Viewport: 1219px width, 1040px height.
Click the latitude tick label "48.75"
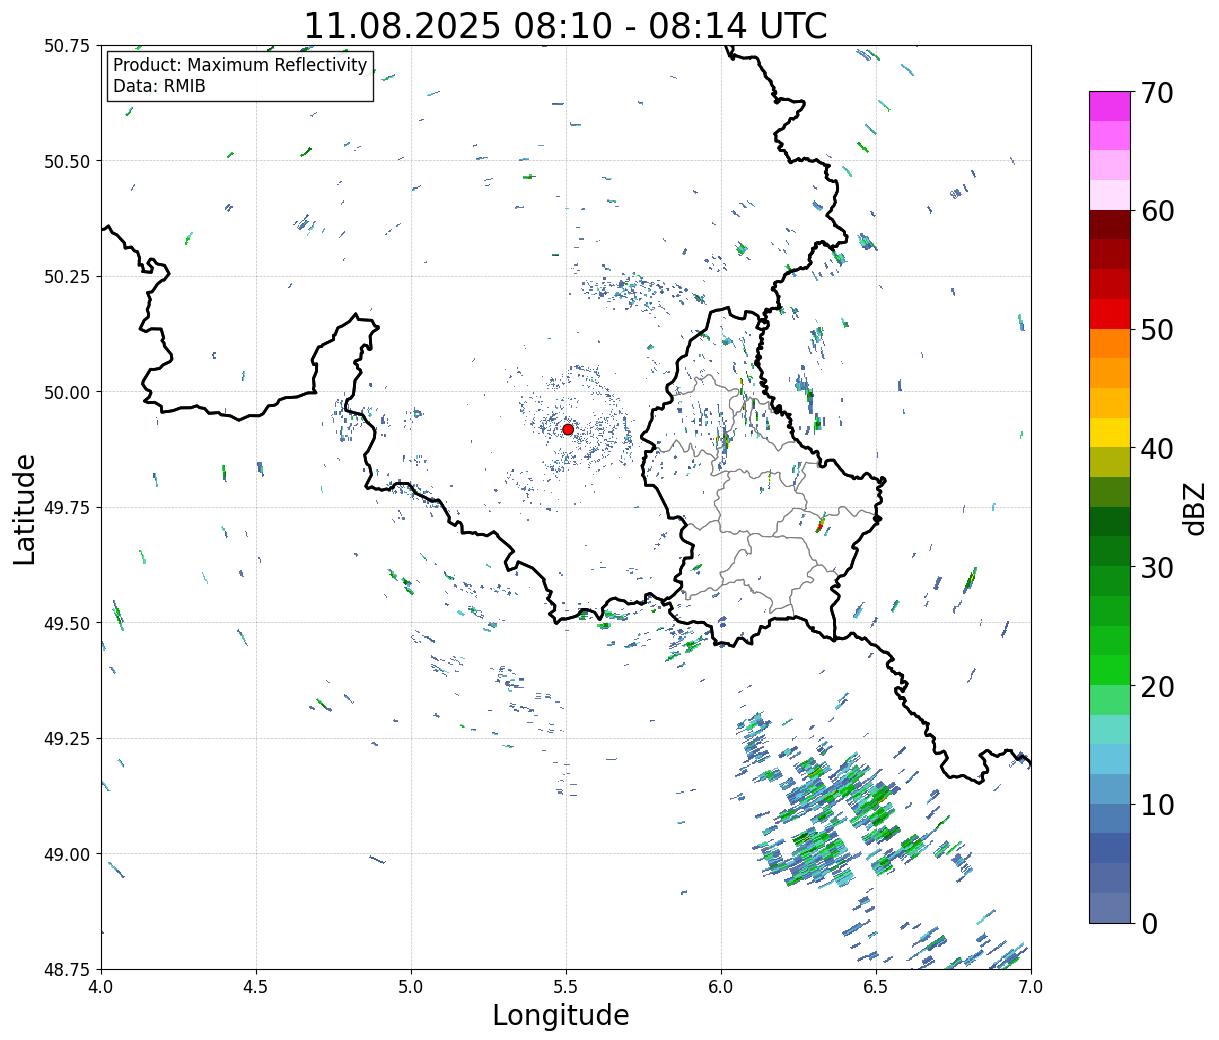coord(67,970)
